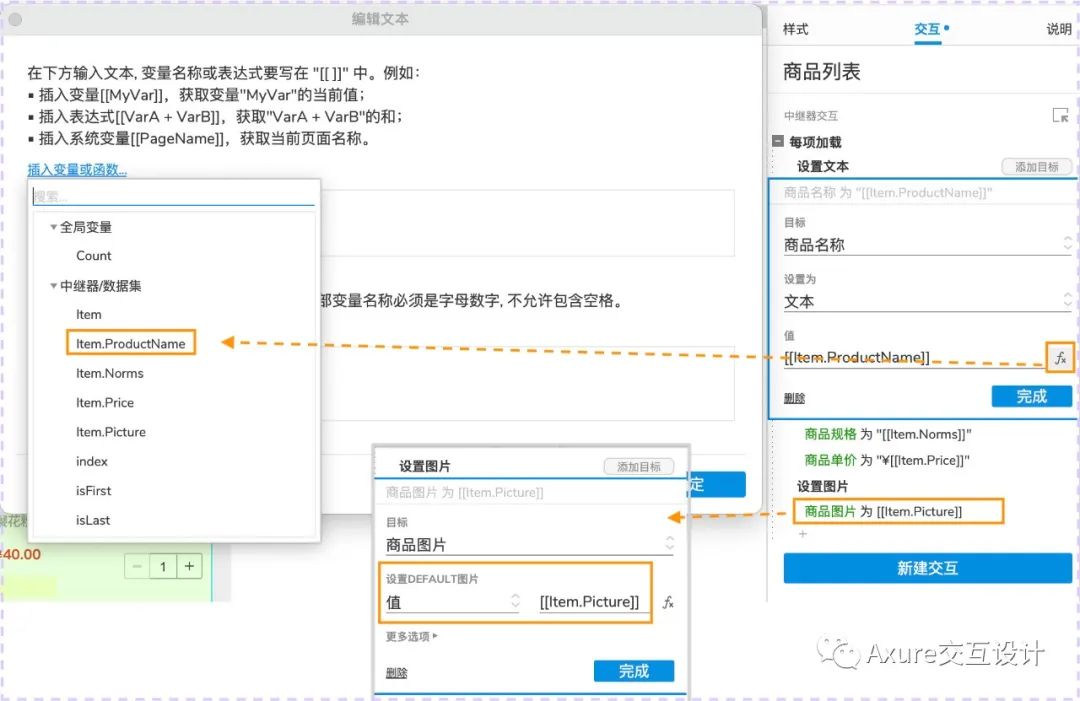Select Item.Picture variable
The height and width of the screenshot is (701, 1080).
click(111, 432)
